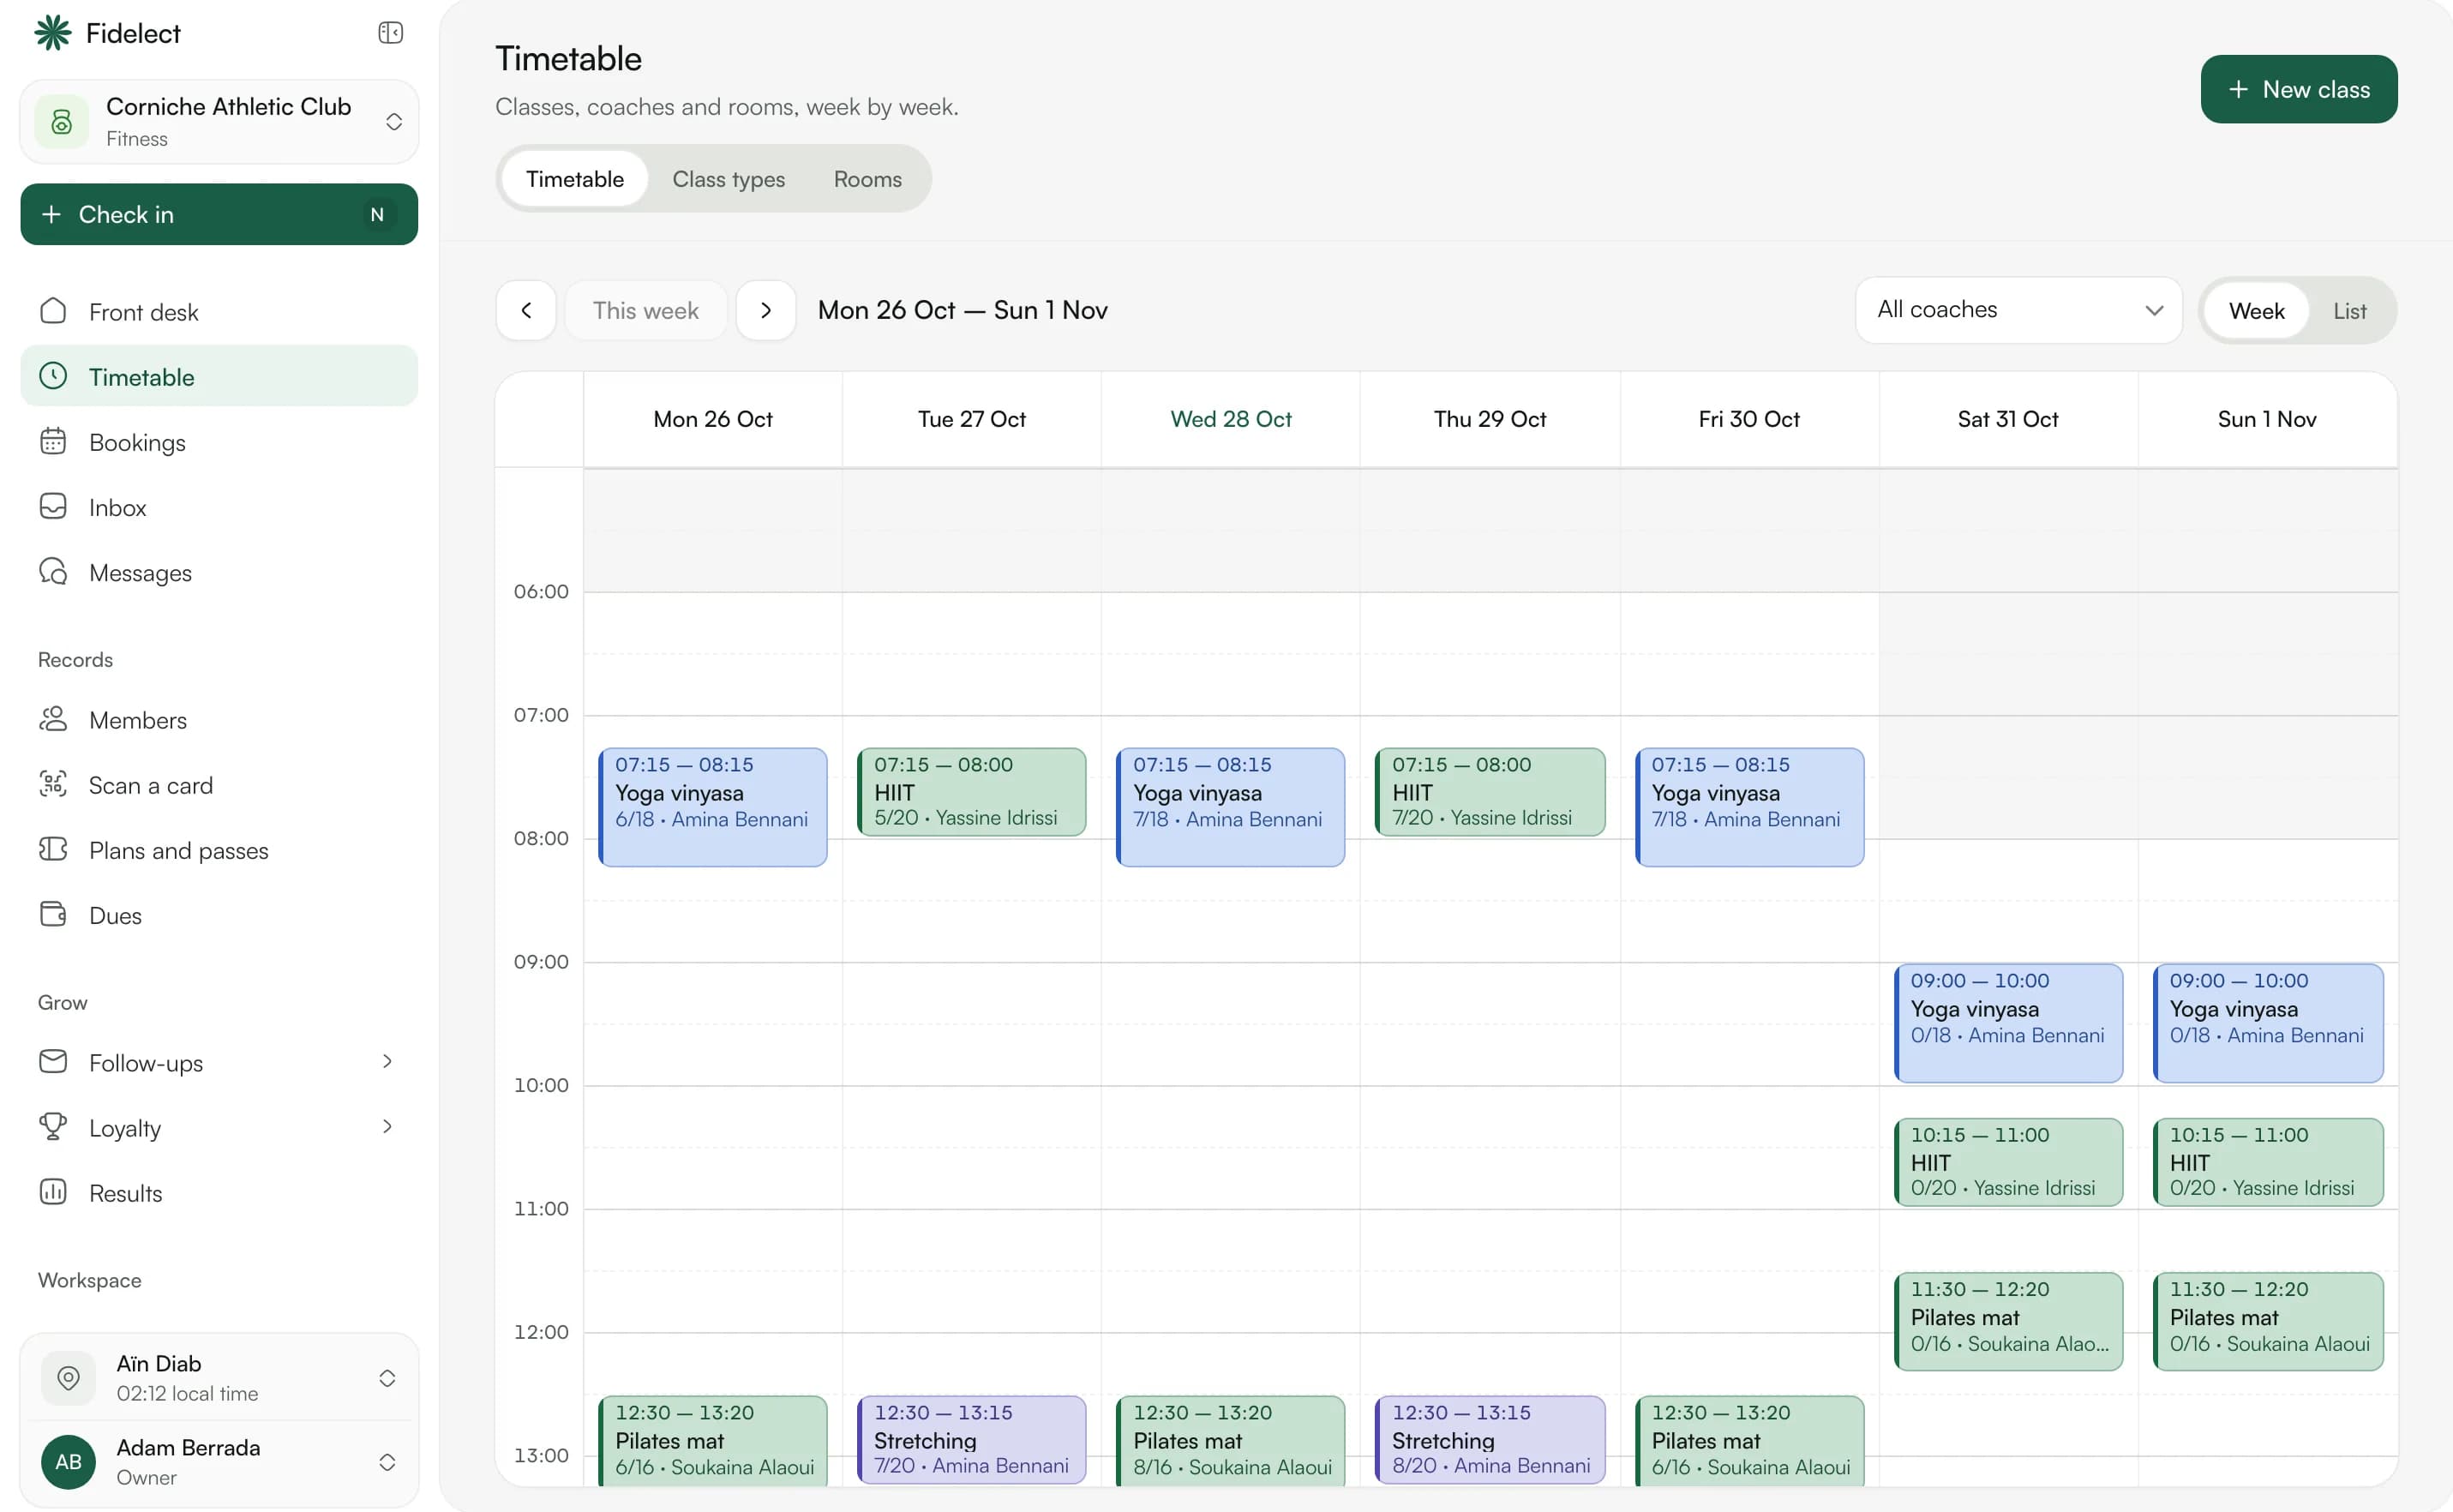Image resolution: width=2453 pixels, height=1512 pixels.
Task: Go to next week arrow
Action: click(x=766, y=311)
